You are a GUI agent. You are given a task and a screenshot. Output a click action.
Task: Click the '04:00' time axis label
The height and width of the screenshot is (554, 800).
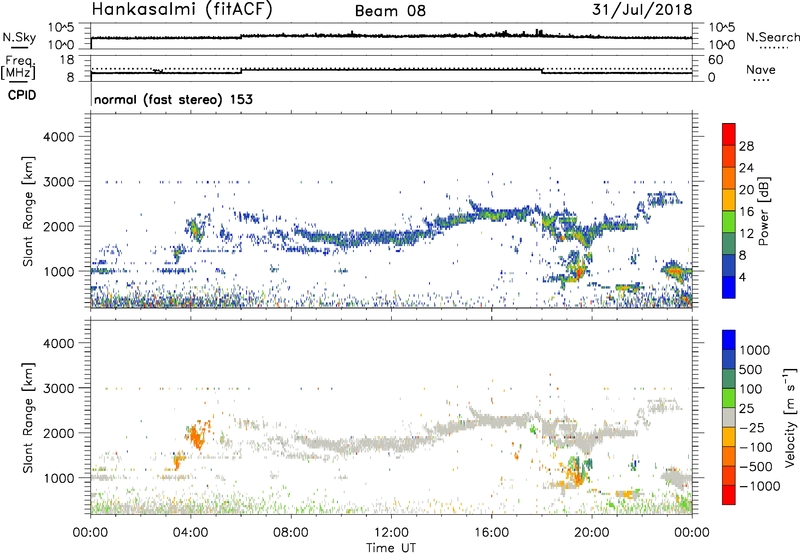191,533
